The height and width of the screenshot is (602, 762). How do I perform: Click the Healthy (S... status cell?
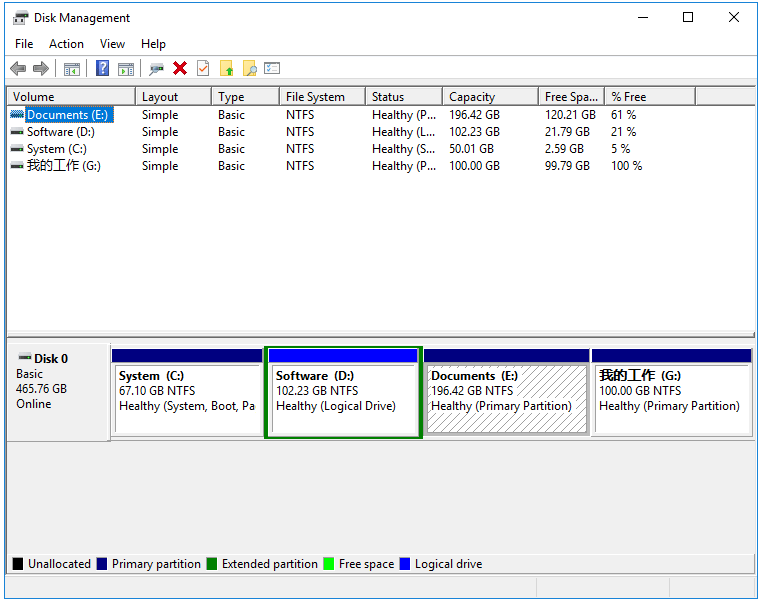click(x=403, y=149)
